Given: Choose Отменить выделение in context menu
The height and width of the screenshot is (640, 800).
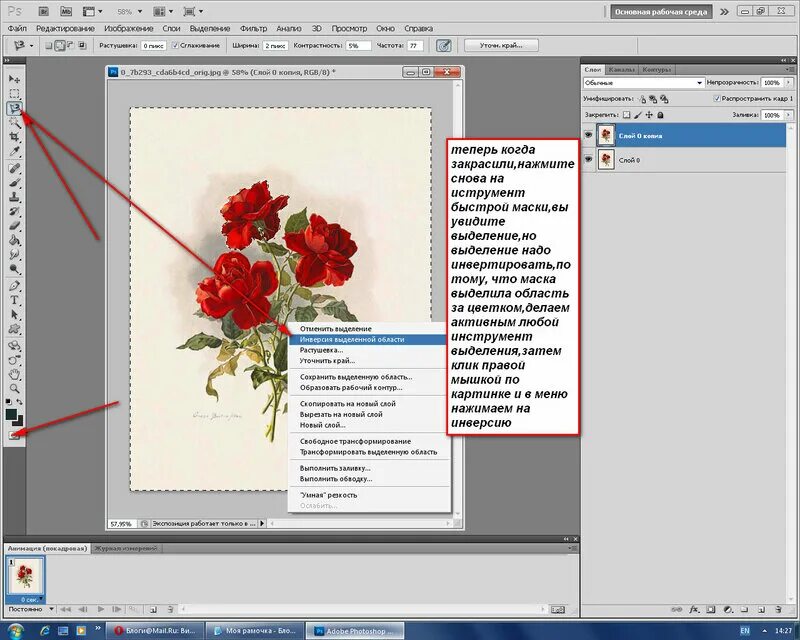Looking at the screenshot, I should click(335, 329).
